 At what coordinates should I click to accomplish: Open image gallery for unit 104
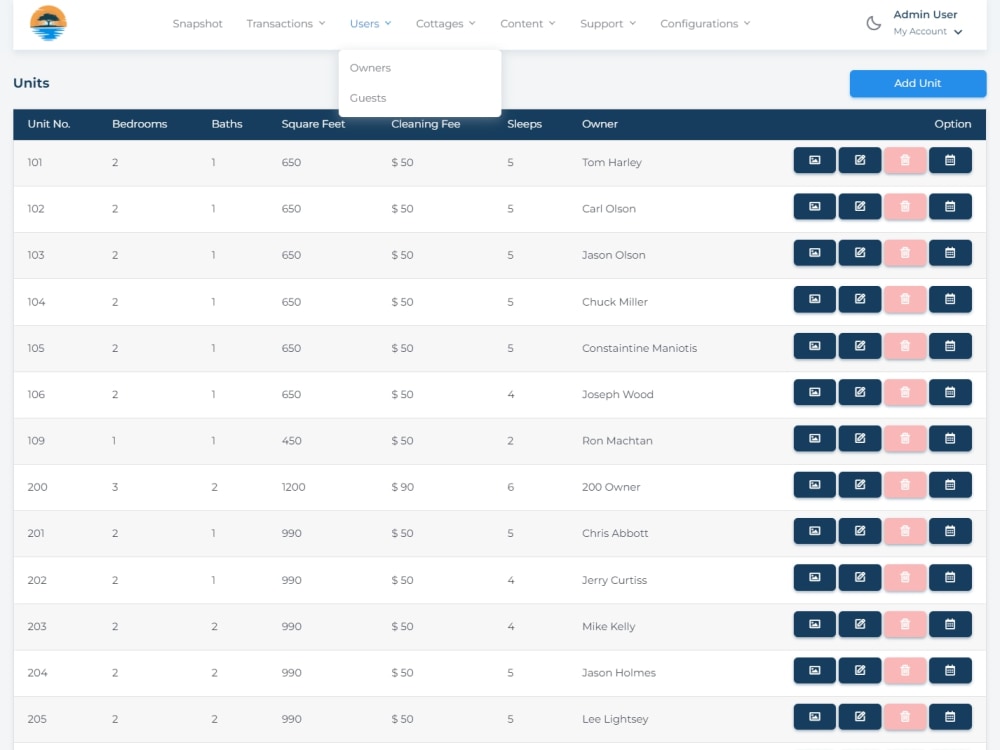click(x=814, y=299)
